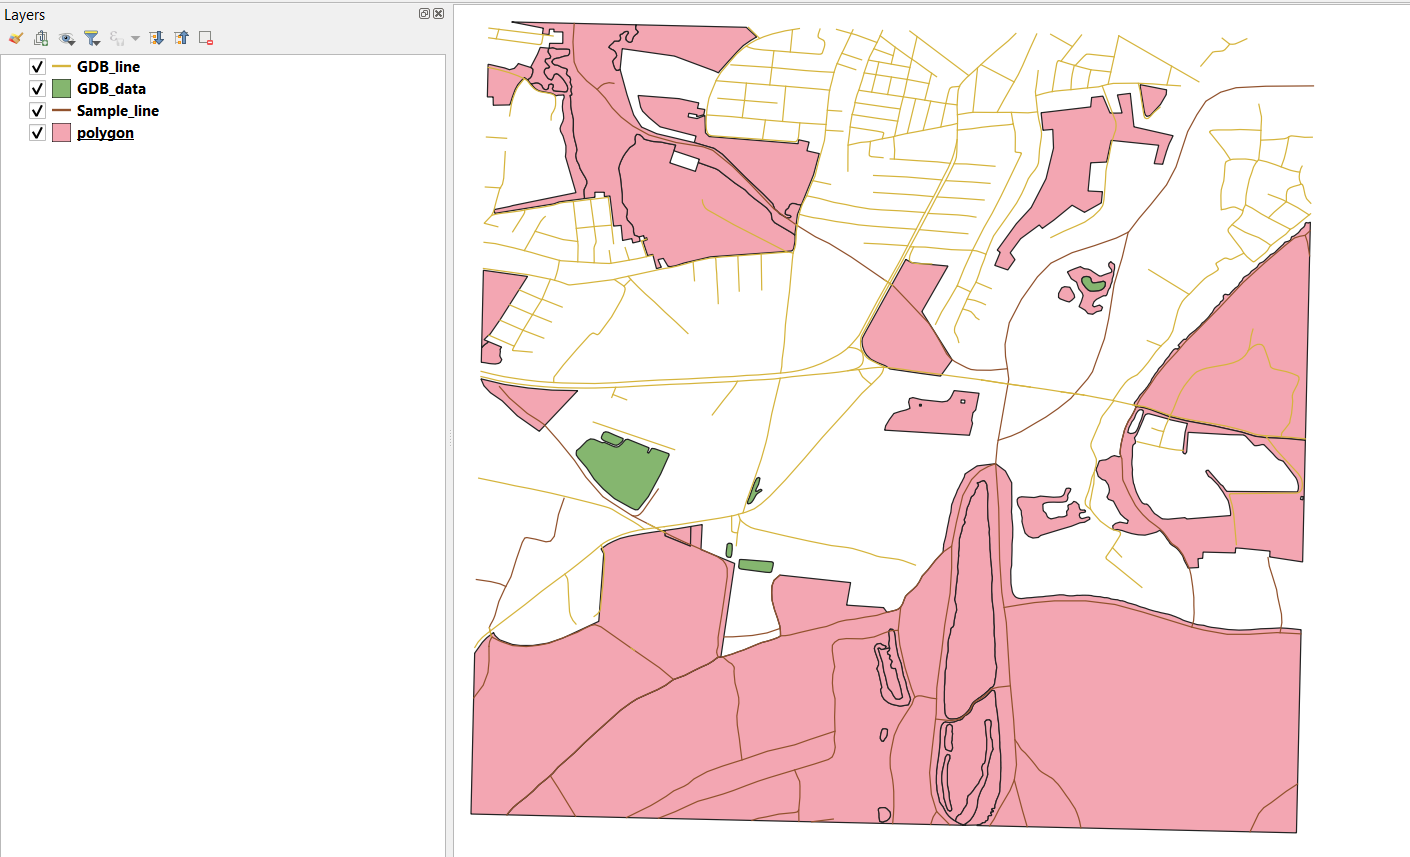Viewport: 1410px width, 857px height.
Task: Float the Layers panel with undock icon
Action: point(424,14)
